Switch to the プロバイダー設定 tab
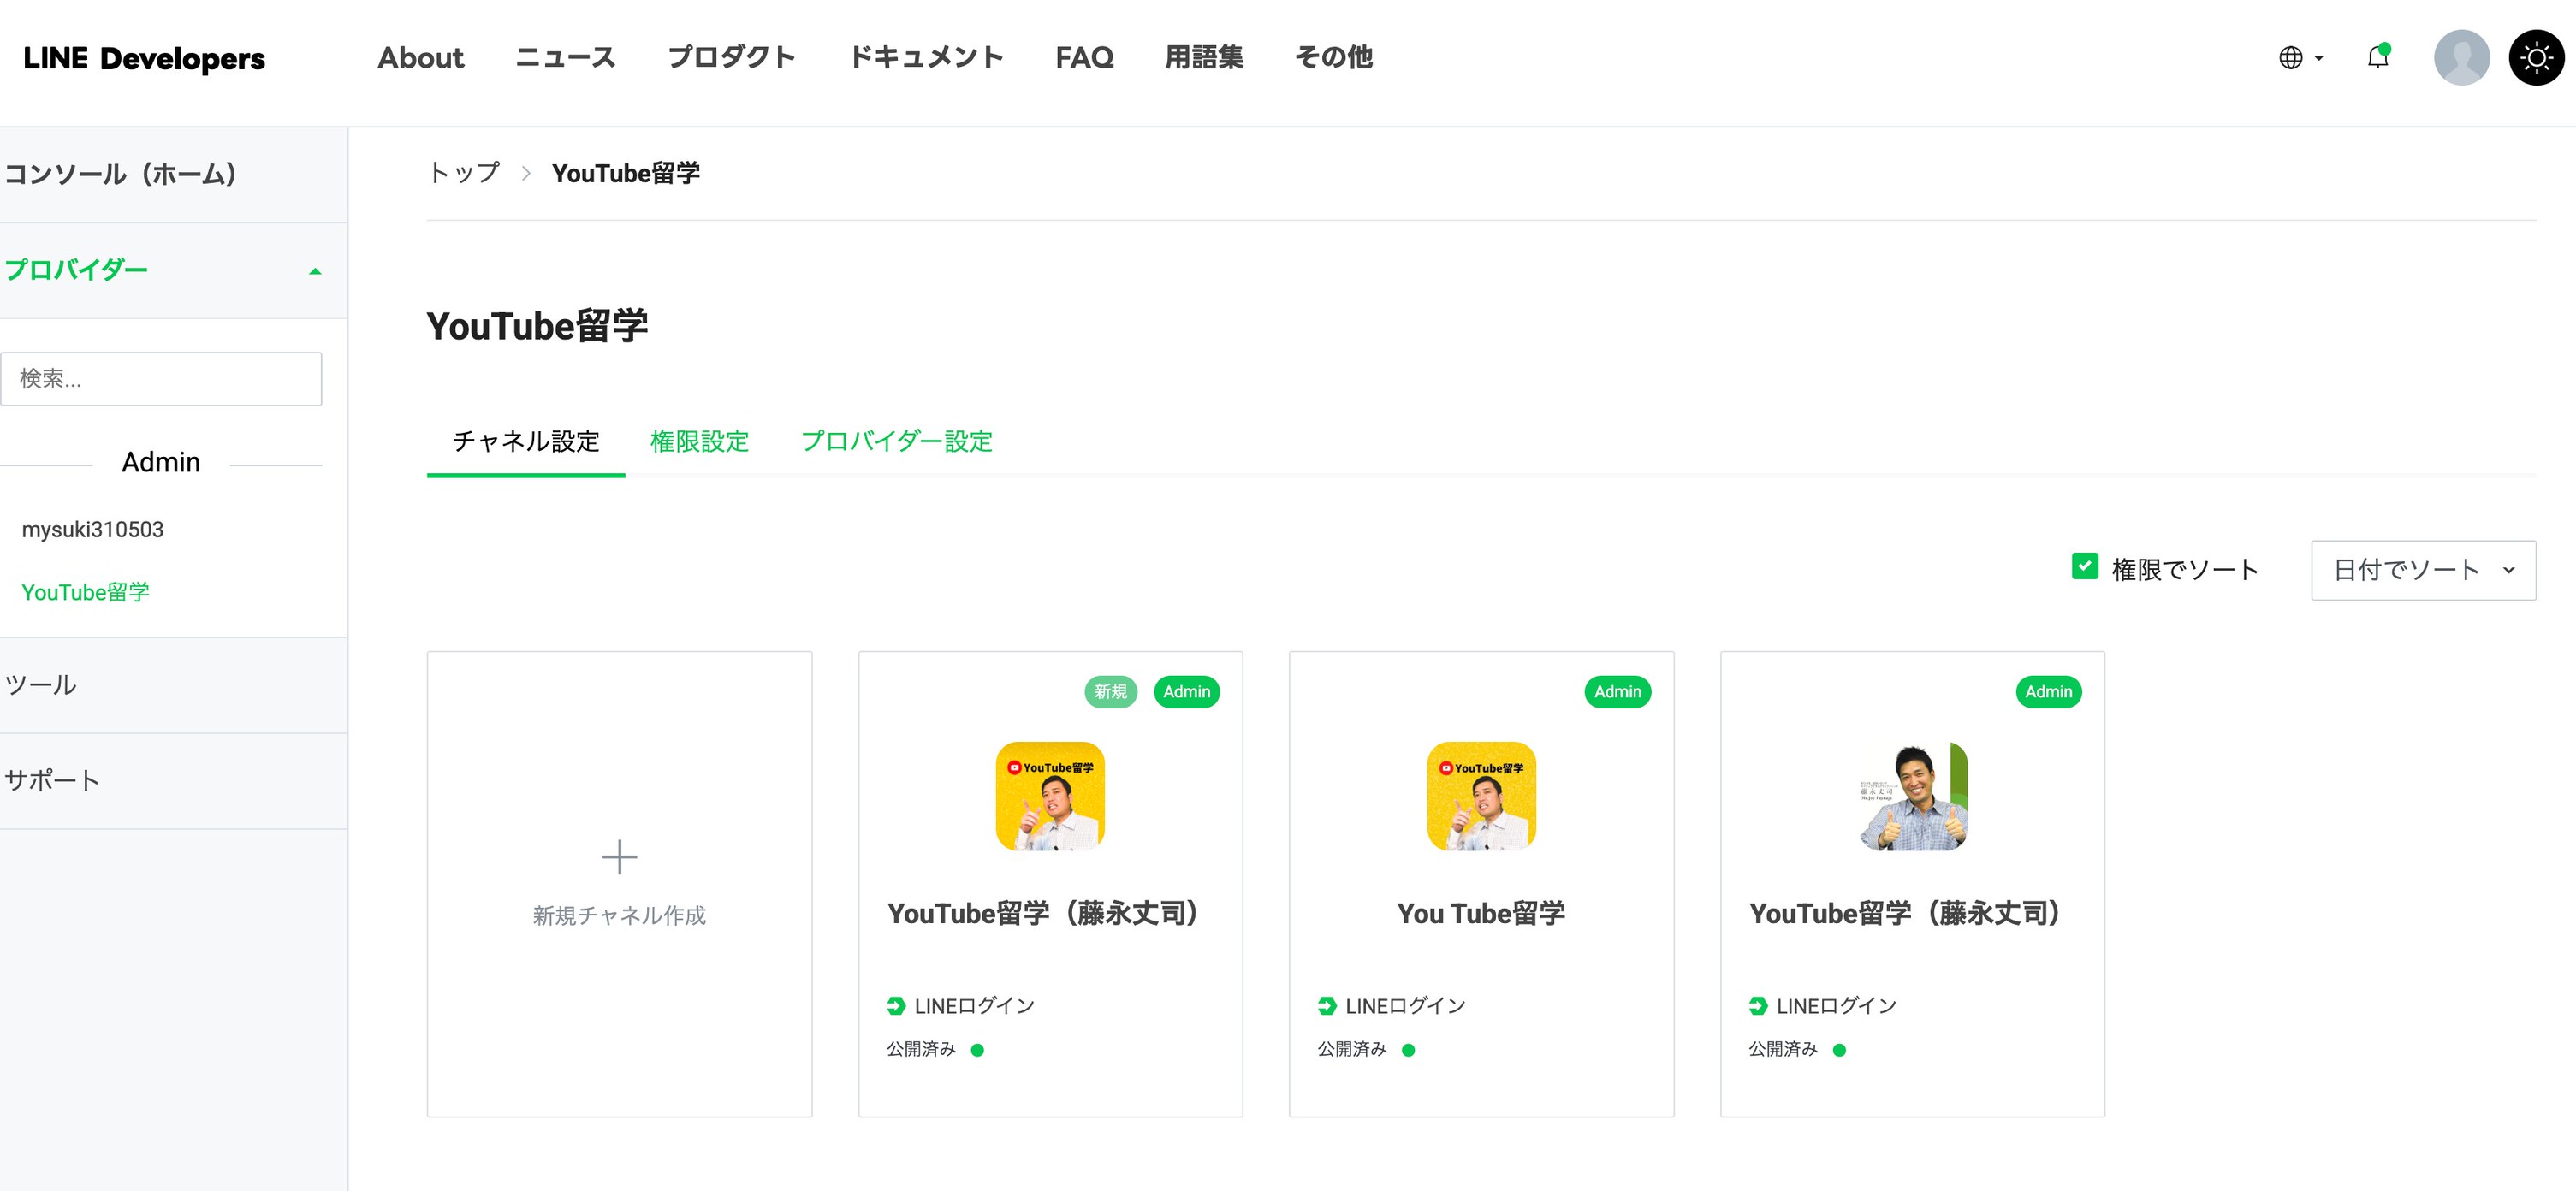The height and width of the screenshot is (1191, 2576). (897, 441)
